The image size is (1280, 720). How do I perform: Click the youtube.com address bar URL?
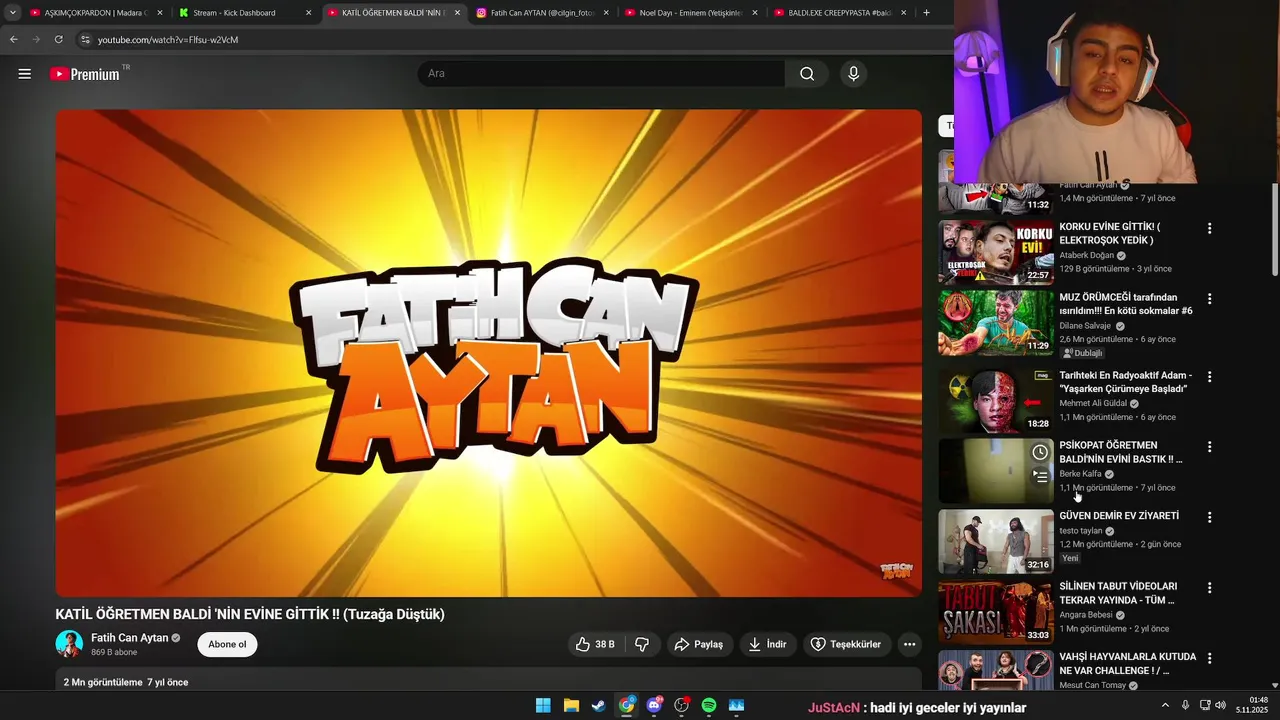[168, 40]
